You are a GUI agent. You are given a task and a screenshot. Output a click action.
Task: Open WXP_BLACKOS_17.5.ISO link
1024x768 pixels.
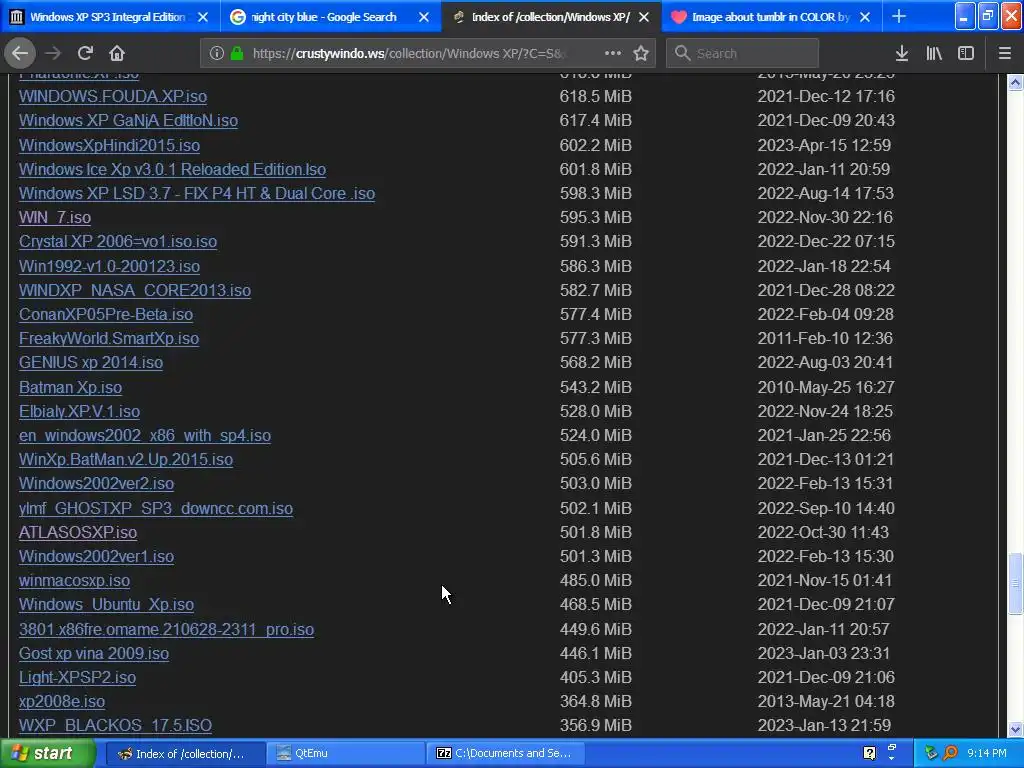tap(116, 726)
